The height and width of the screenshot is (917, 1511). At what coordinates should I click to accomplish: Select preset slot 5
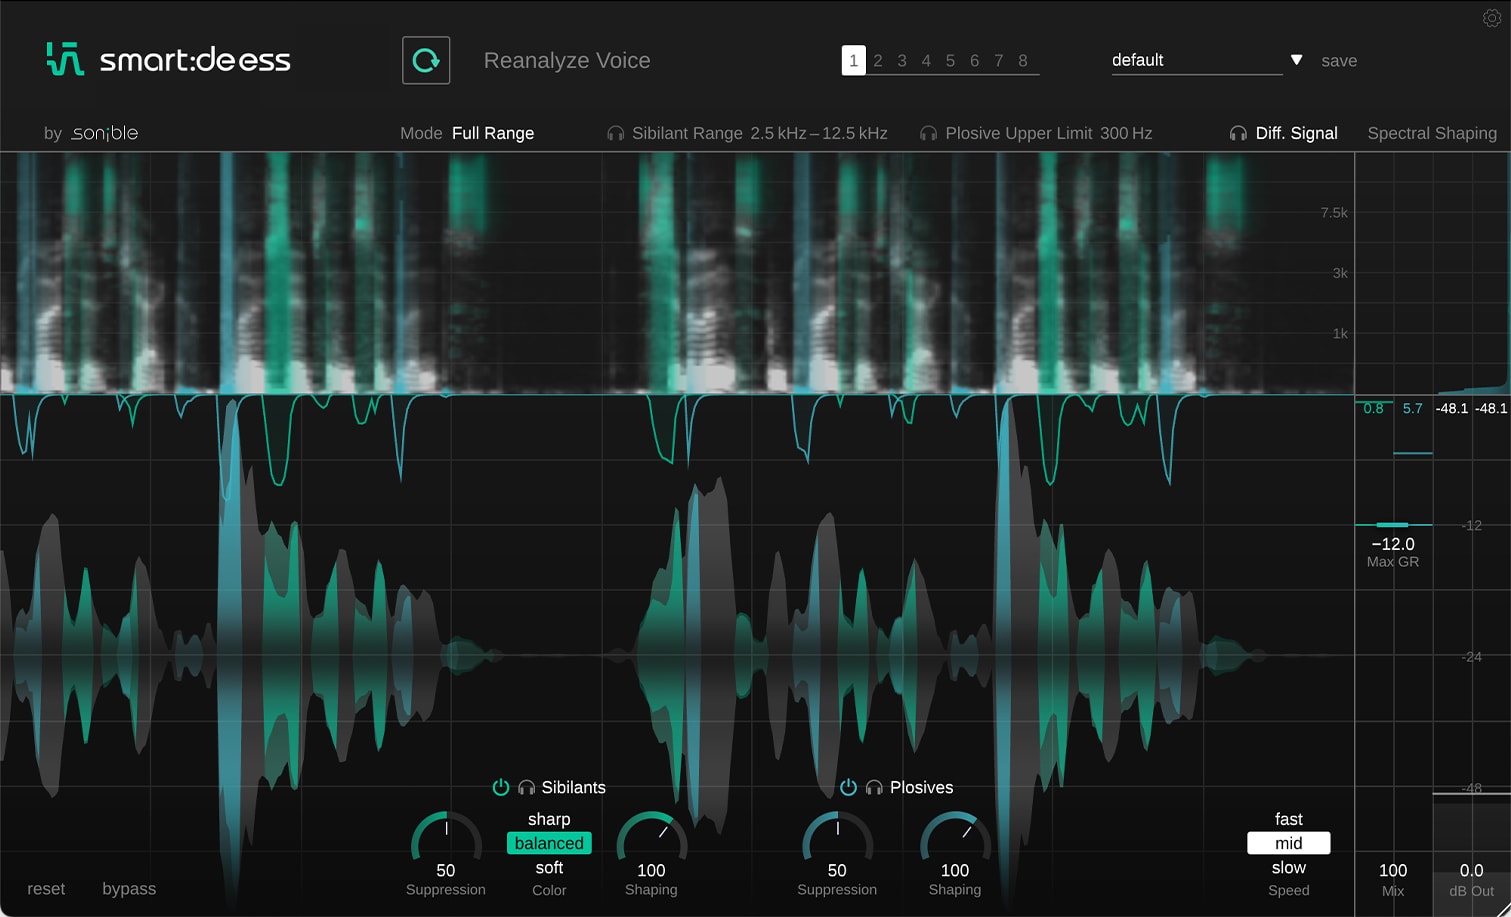950,61
